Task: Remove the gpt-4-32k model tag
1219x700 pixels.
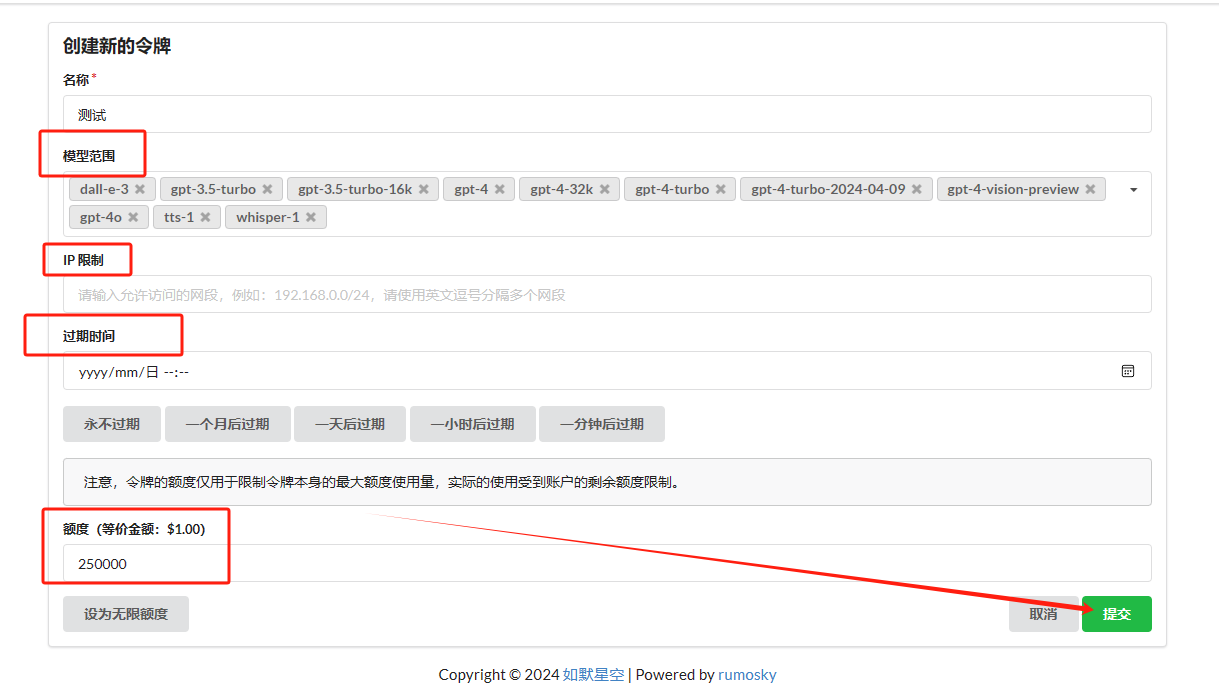Action: point(604,189)
